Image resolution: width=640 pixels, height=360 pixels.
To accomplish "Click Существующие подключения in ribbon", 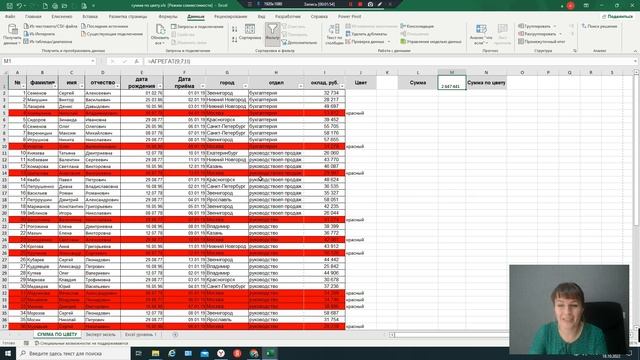I will [112, 34].
